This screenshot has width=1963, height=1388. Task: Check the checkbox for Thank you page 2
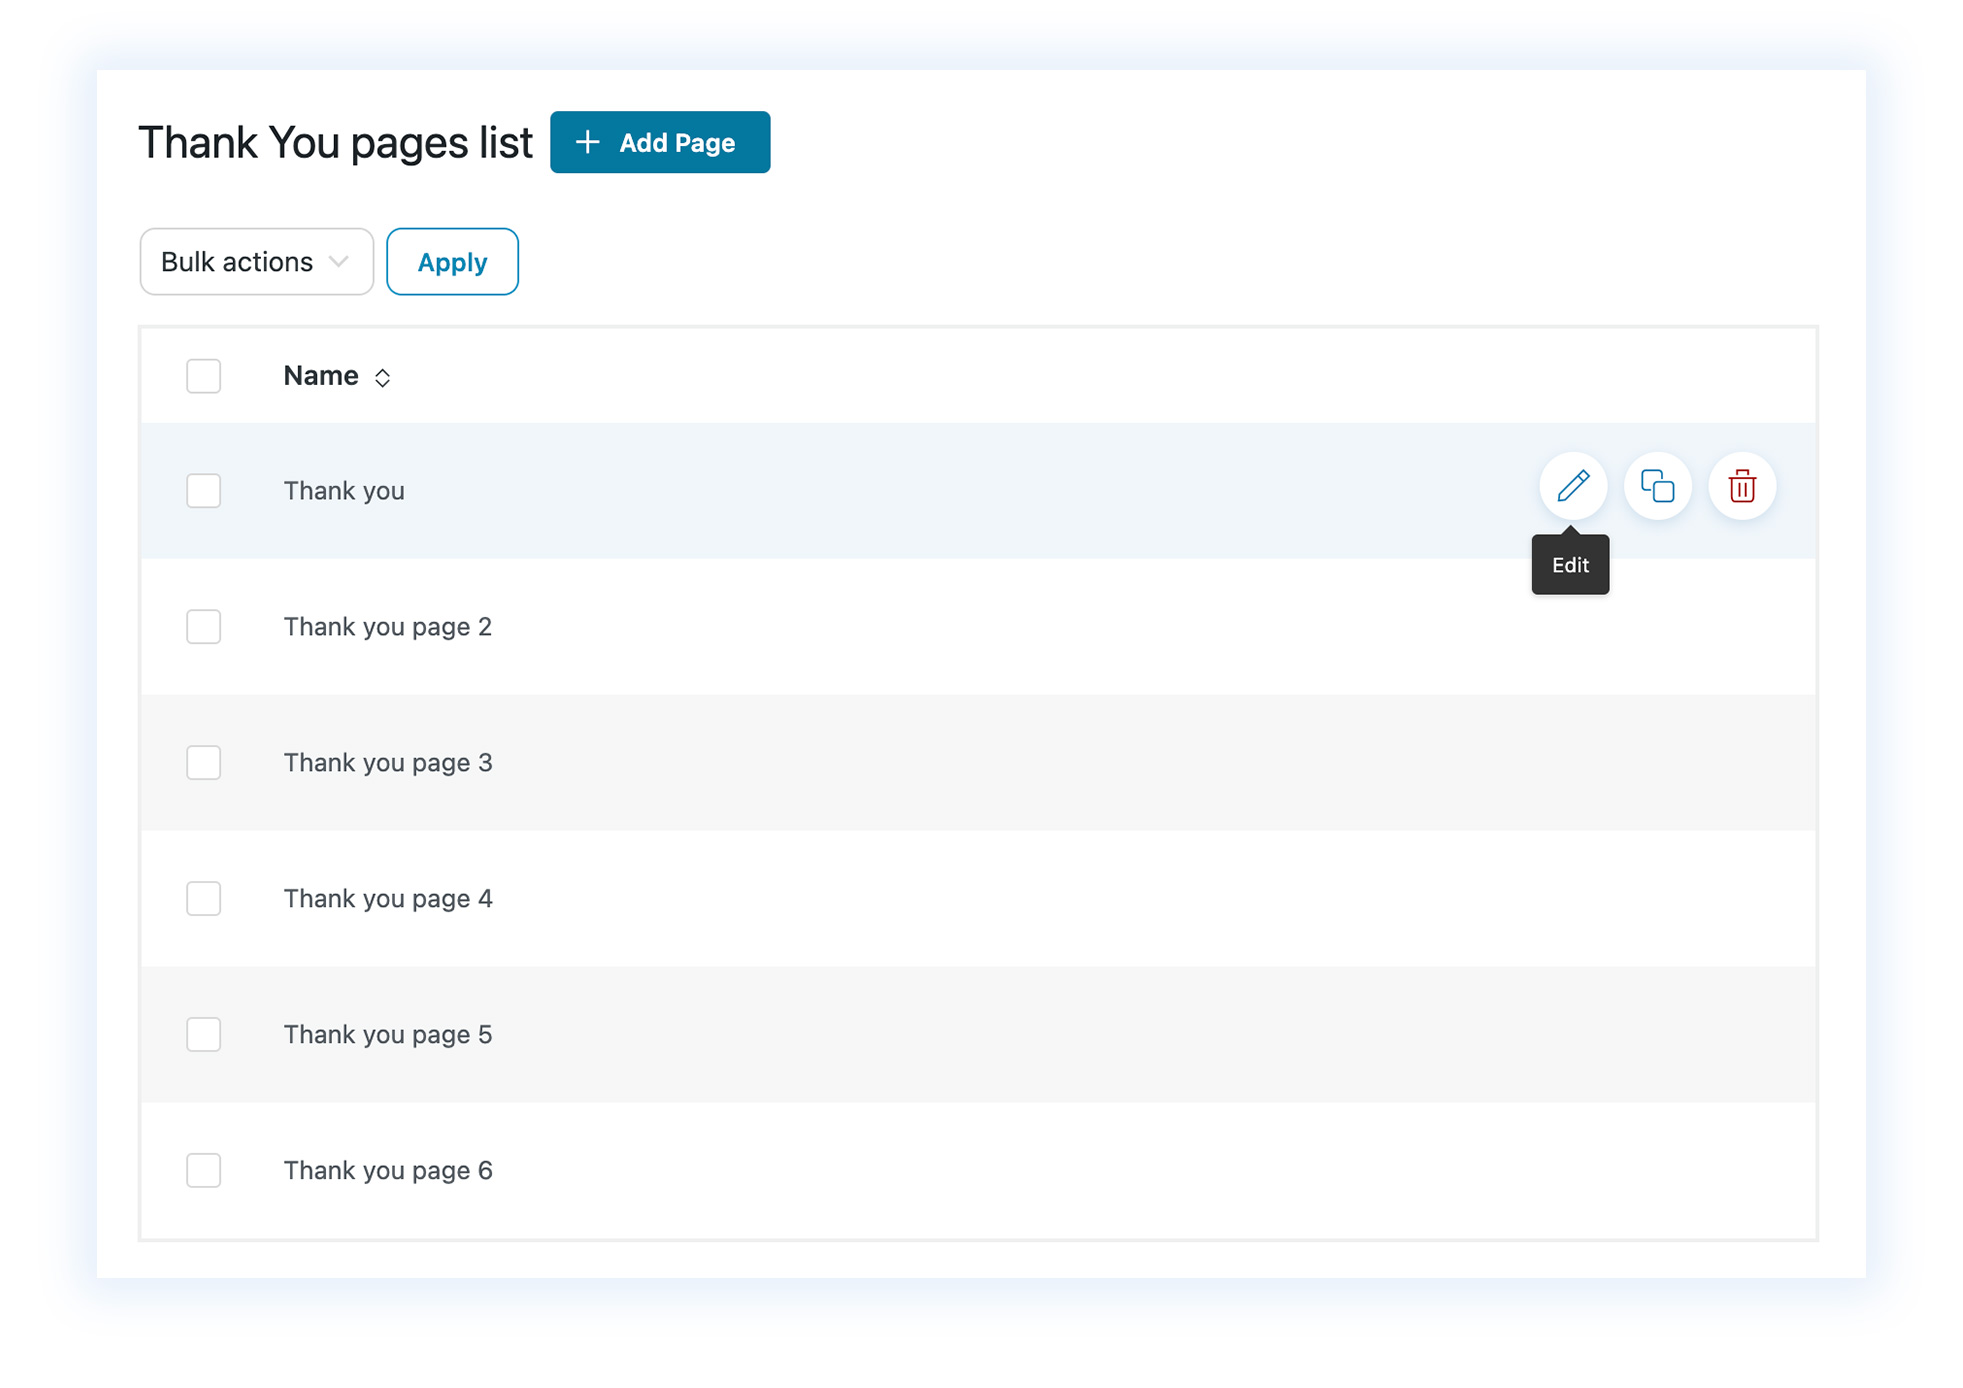click(x=203, y=627)
